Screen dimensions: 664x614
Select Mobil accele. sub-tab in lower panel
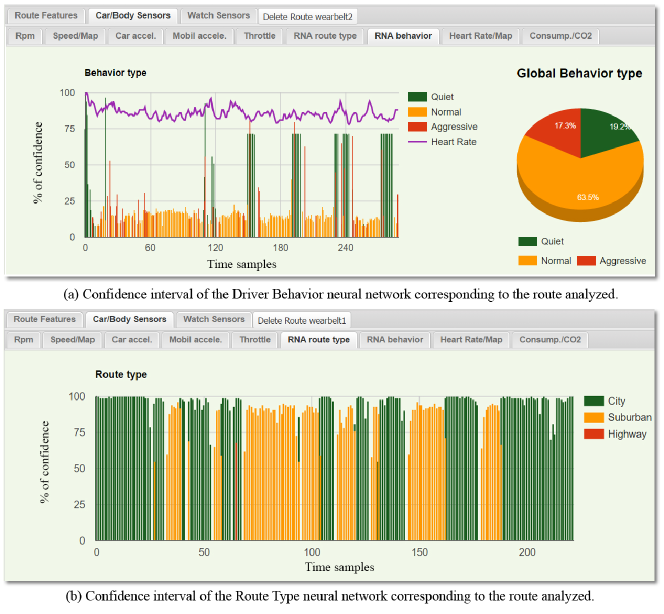pos(195,340)
